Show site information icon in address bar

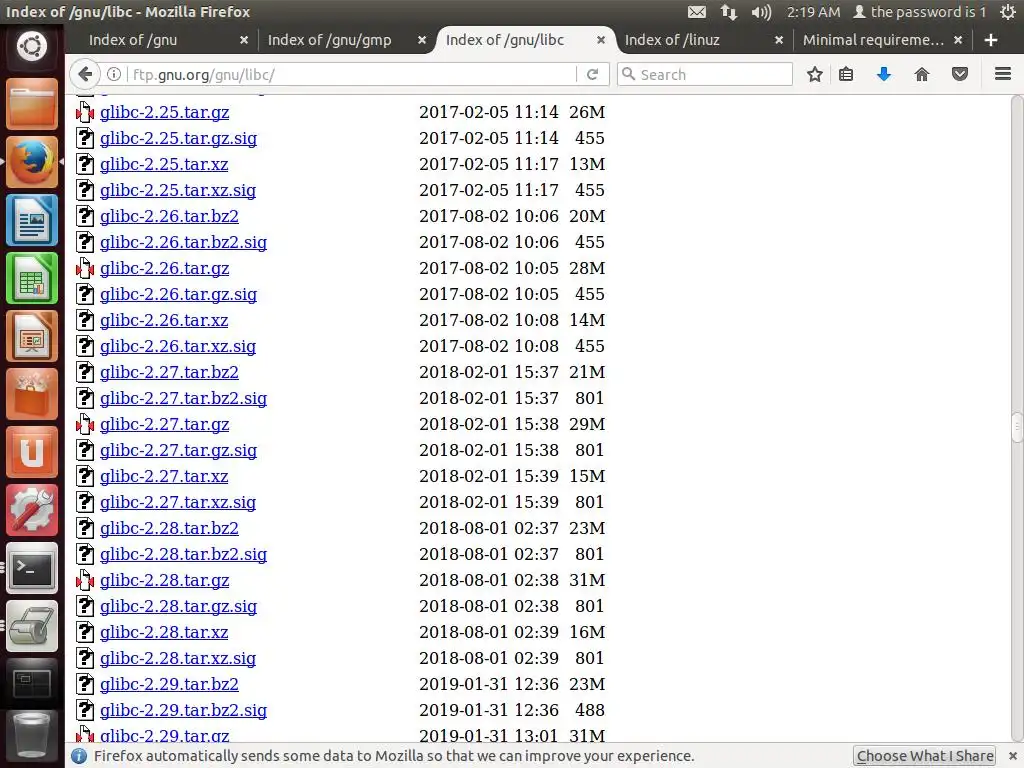coord(114,74)
